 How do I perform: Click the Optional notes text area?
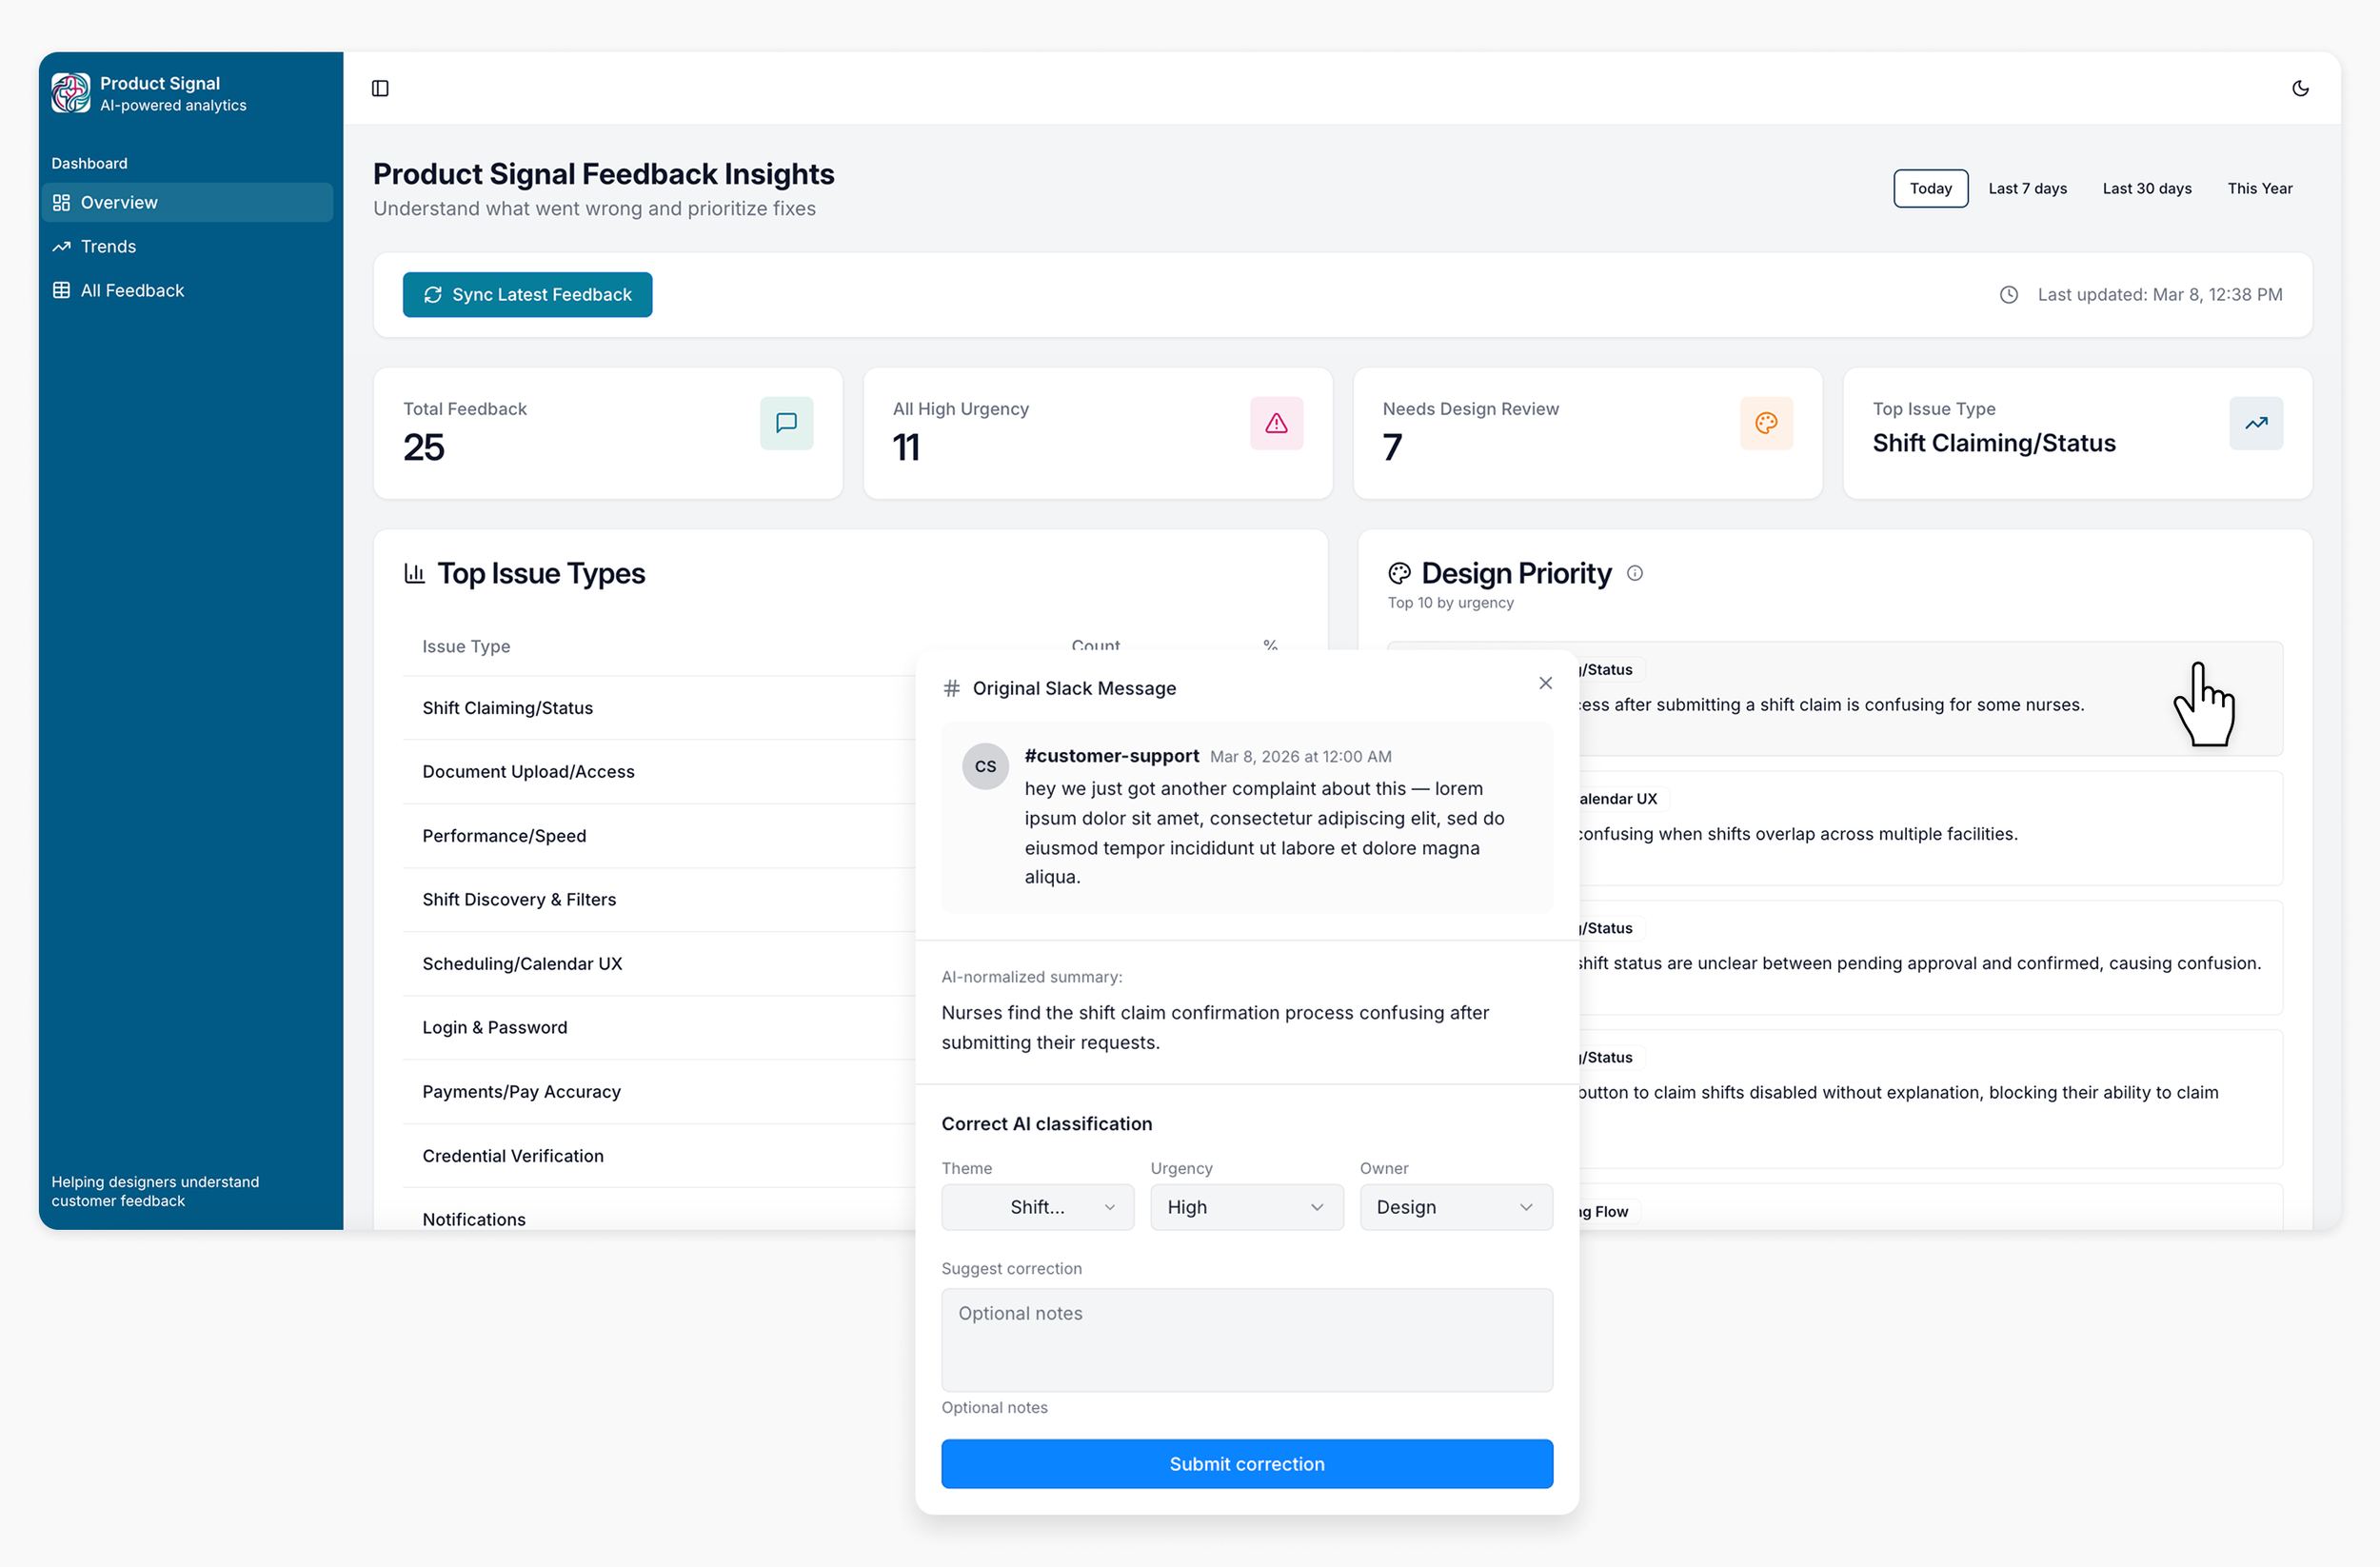1246,1339
